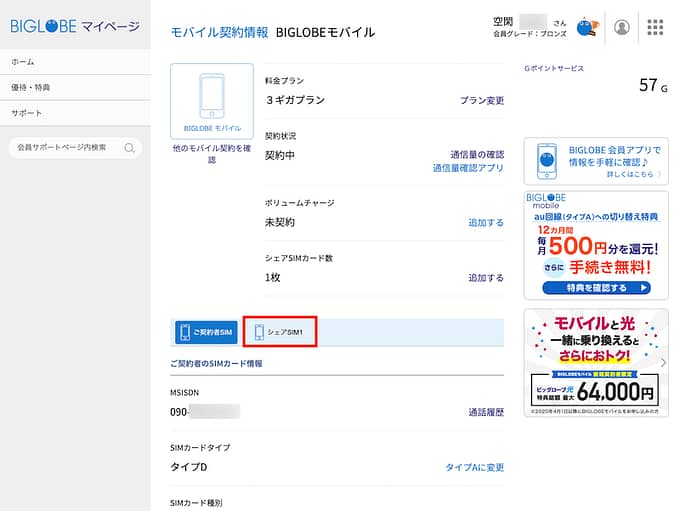Click the ご契約者のSIMカード情報 heading
Viewport: 680px width, 511px height.
216,364
